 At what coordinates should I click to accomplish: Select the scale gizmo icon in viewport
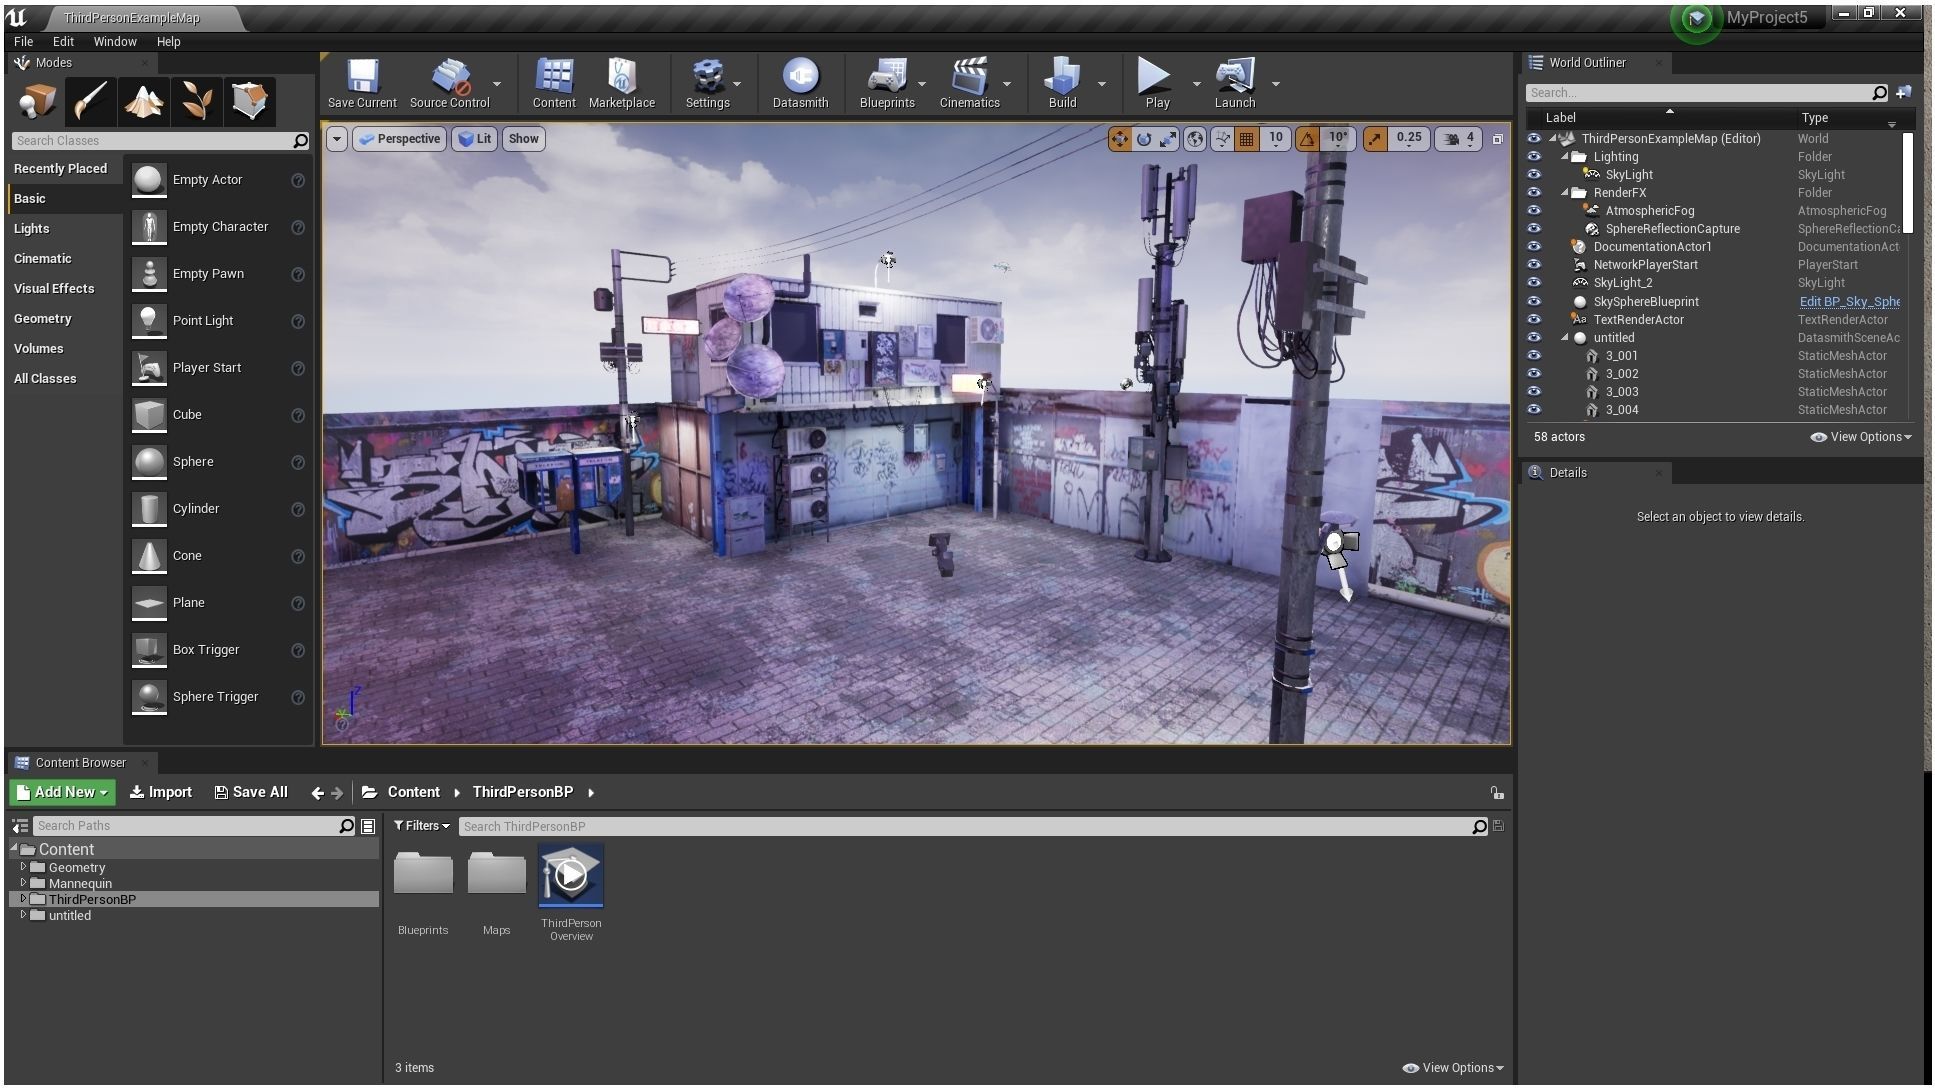coord(1168,139)
